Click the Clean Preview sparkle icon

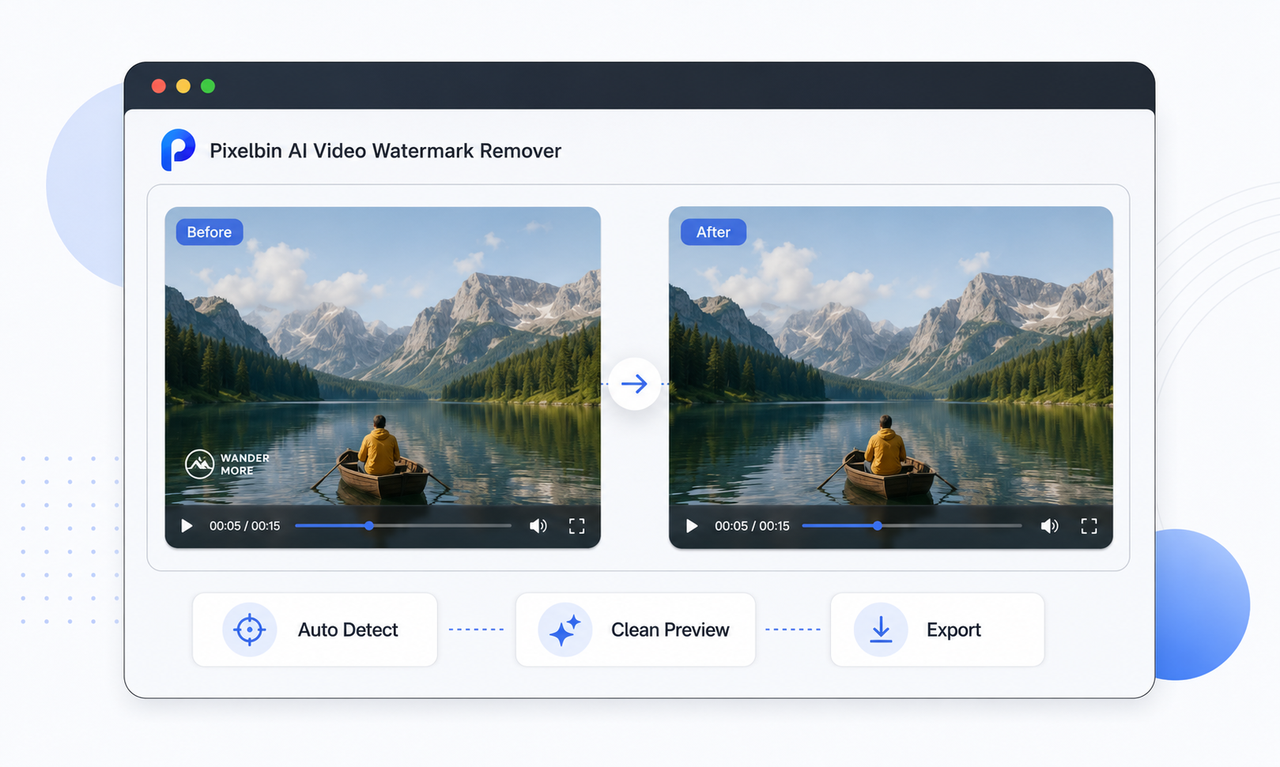(565, 630)
